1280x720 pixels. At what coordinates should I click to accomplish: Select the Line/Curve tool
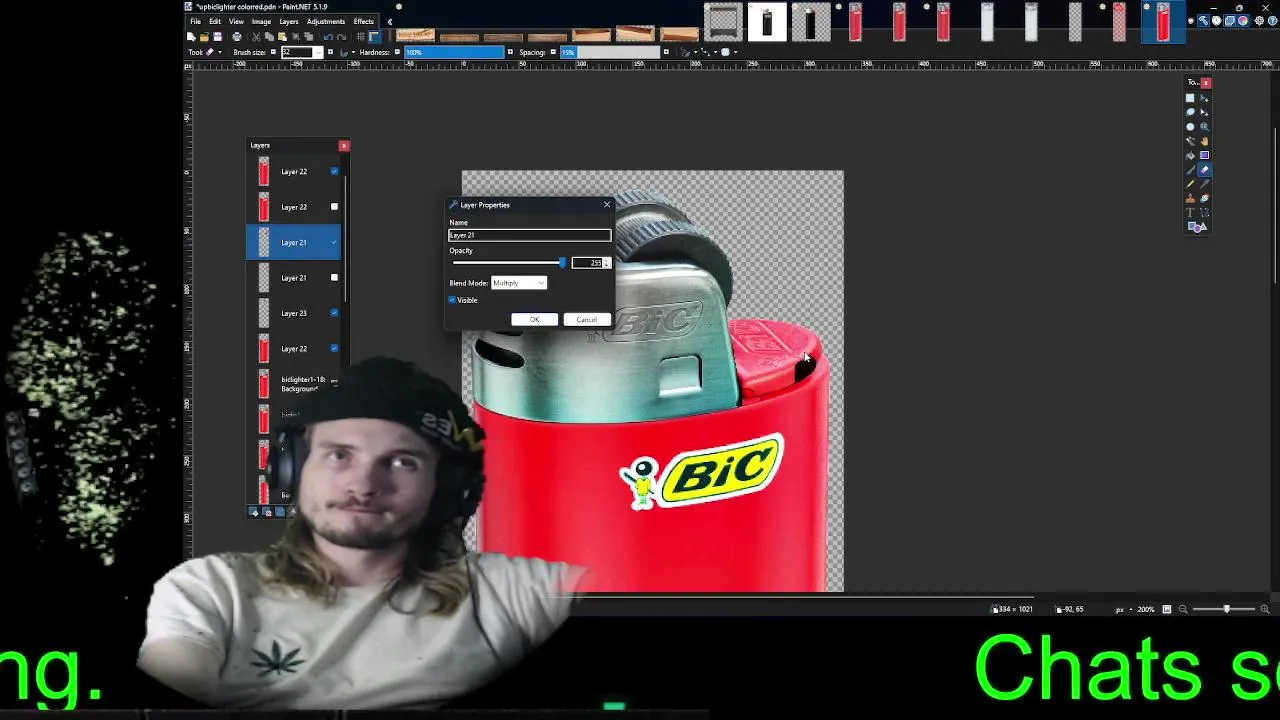[1204, 212]
